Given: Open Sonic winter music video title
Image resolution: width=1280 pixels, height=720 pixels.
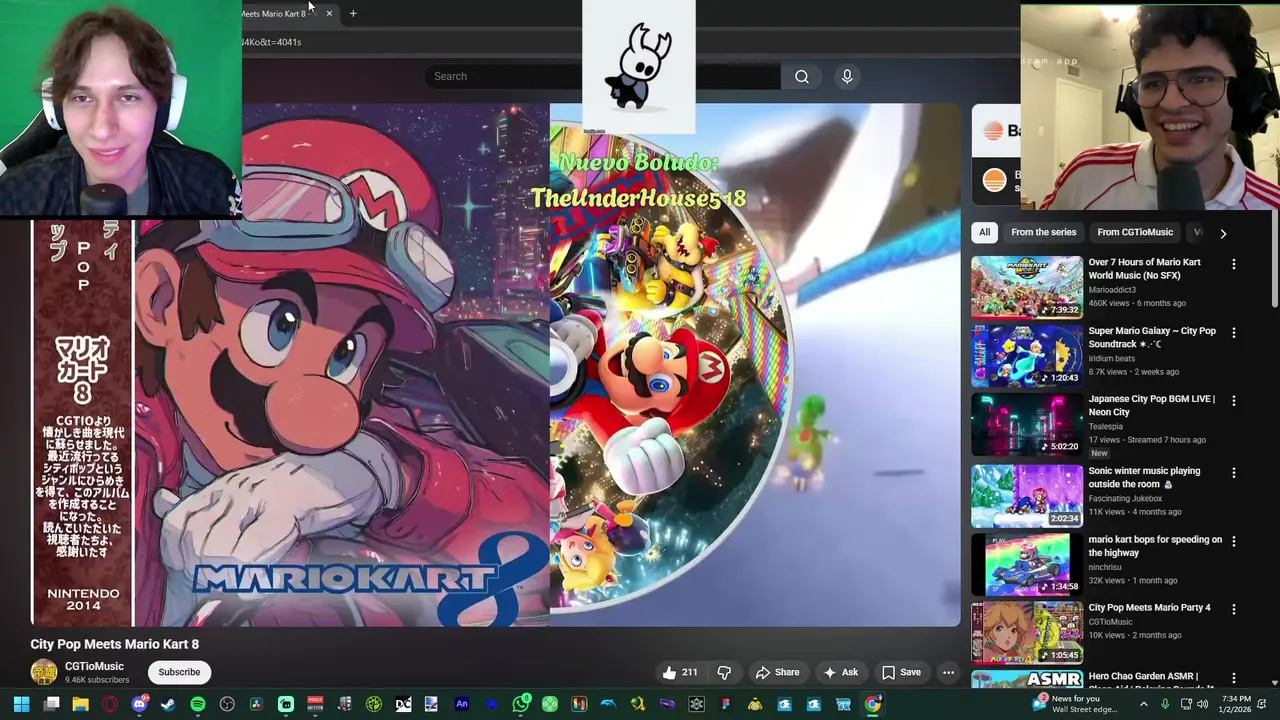Looking at the screenshot, I should [x=1144, y=477].
